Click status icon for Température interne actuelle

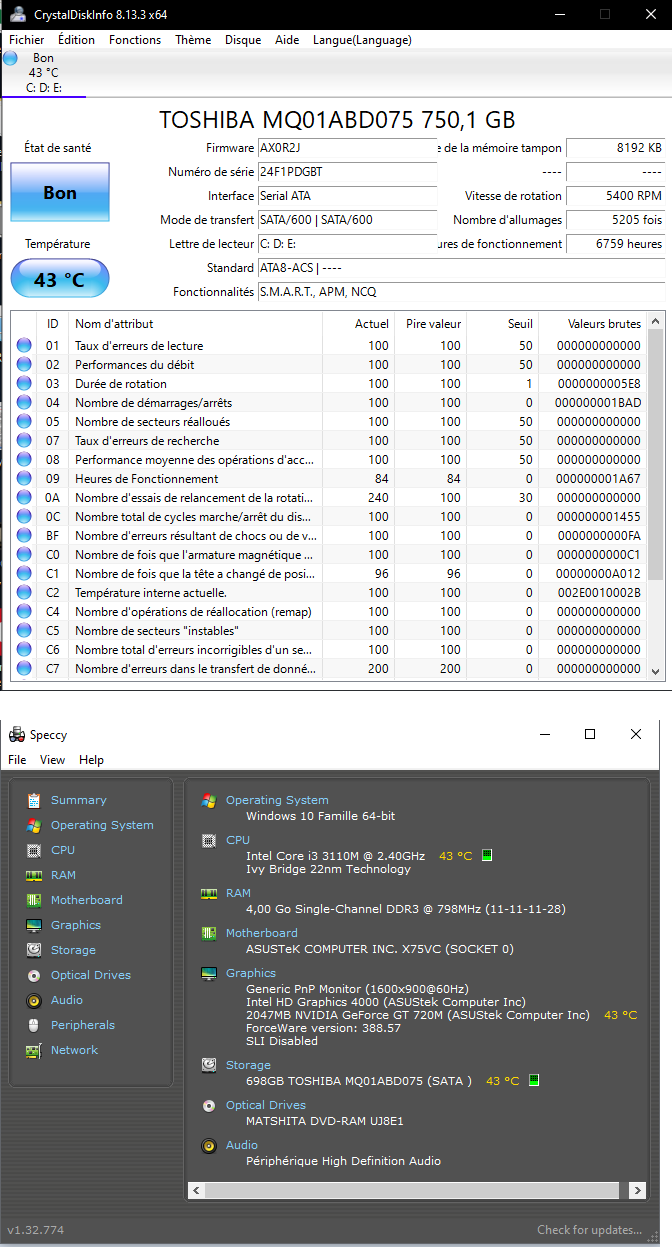click(25, 593)
